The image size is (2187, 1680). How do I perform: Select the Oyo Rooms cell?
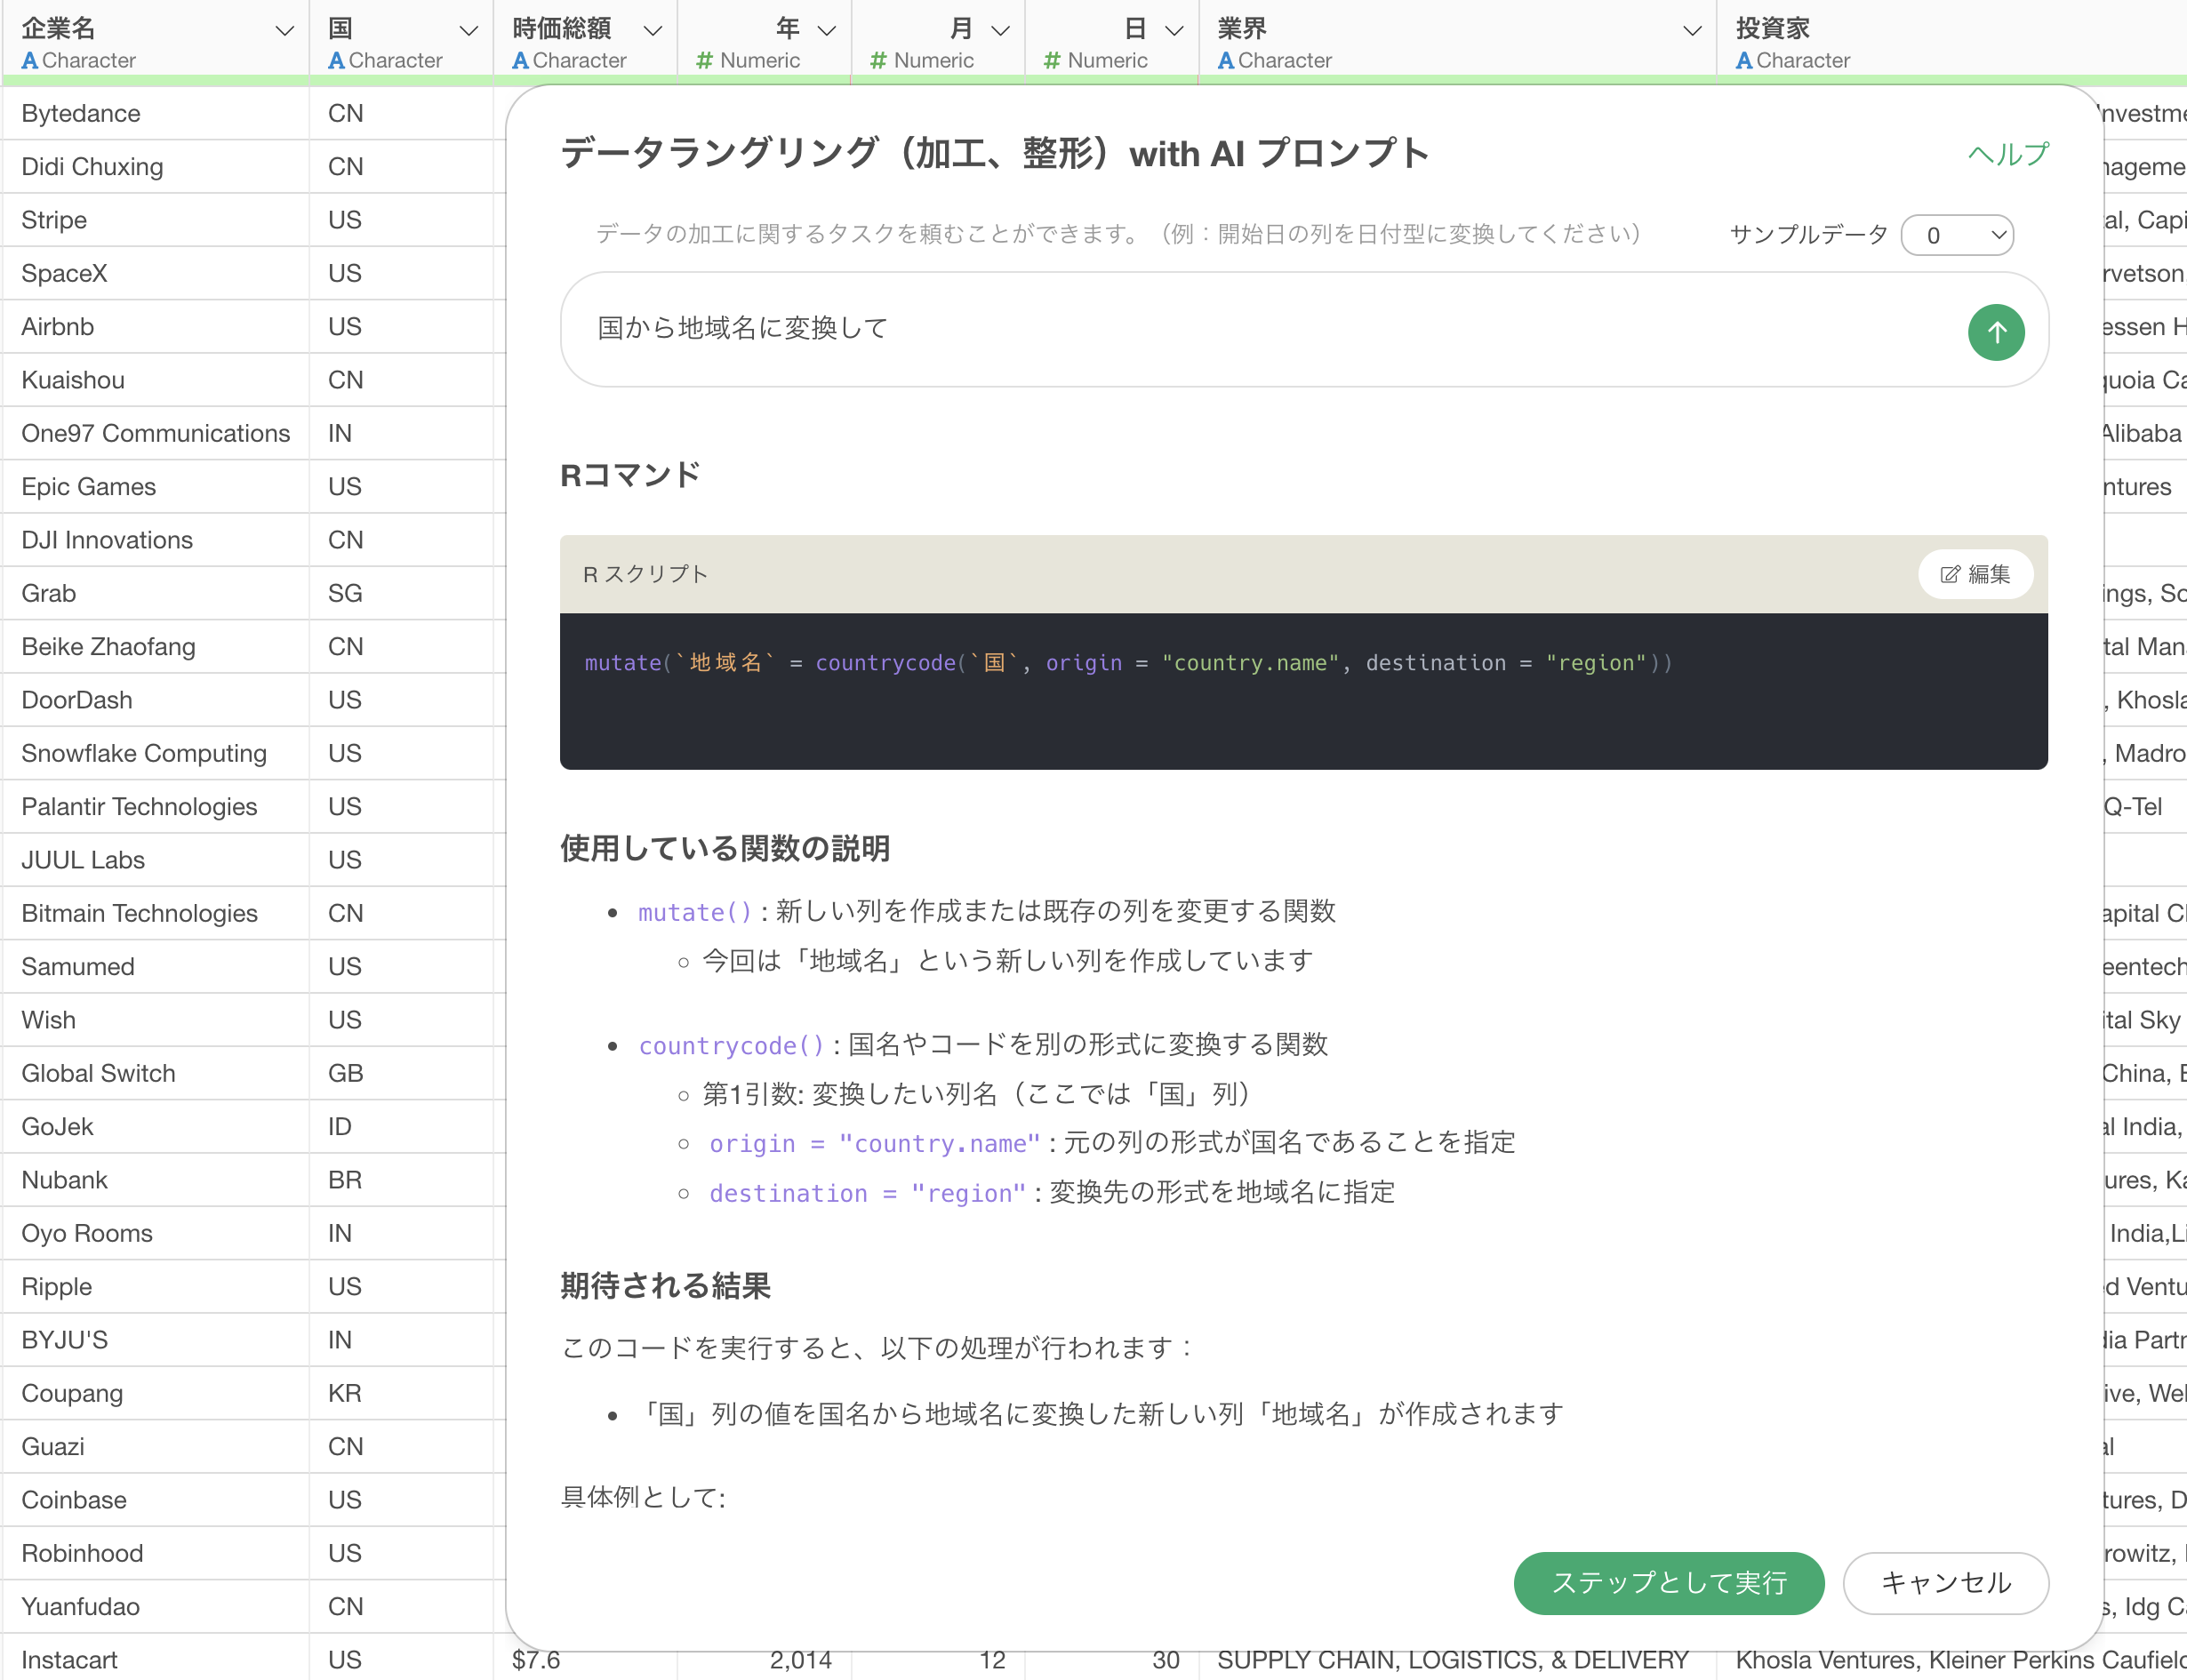(155, 1233)
